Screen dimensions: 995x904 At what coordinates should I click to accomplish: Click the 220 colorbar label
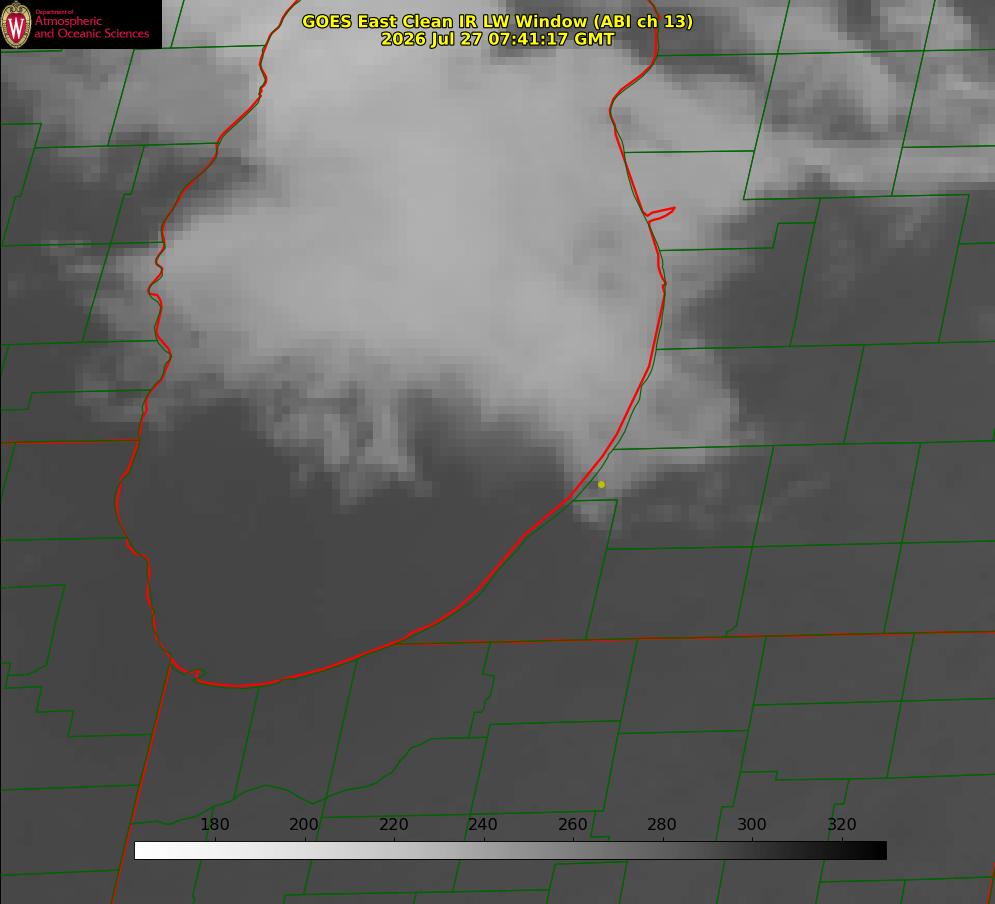393,824
